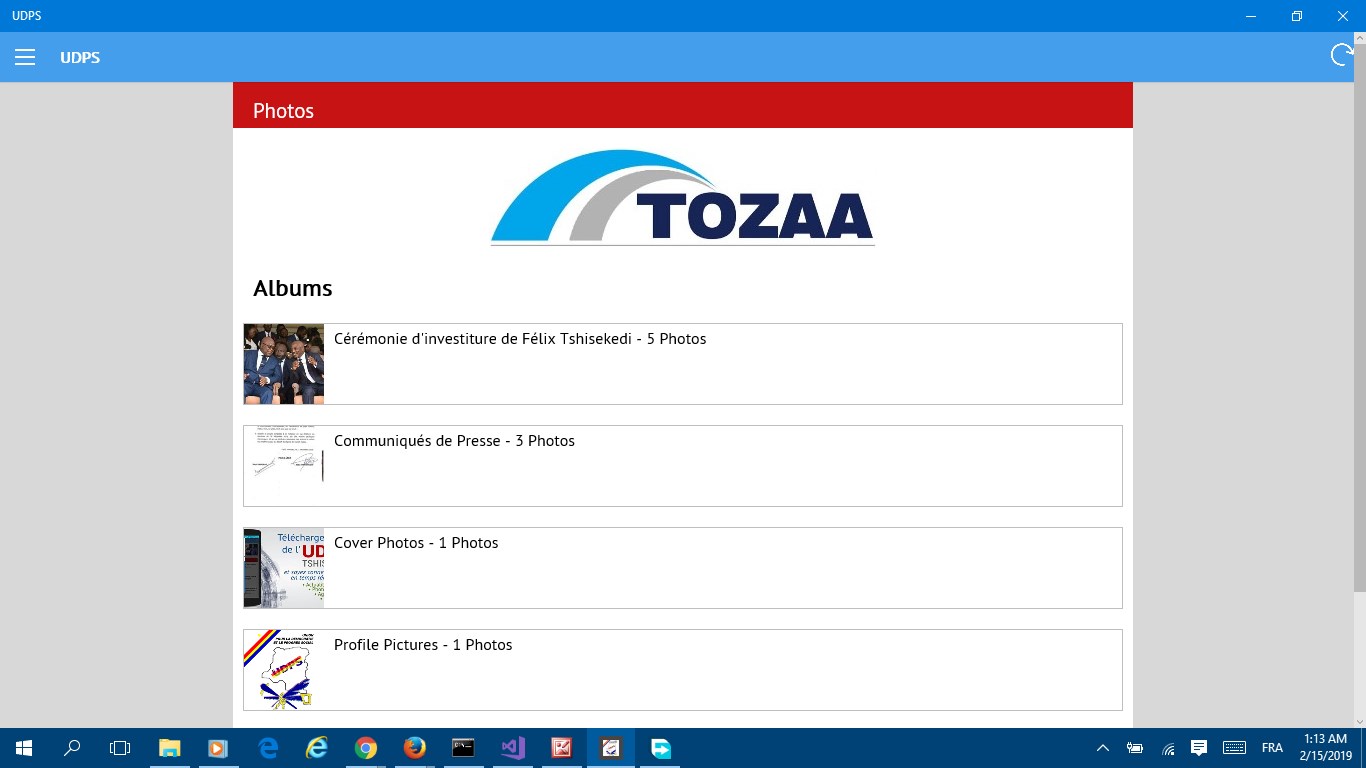
Task: Open Visual Studio from taskbar
Action: 512,748
